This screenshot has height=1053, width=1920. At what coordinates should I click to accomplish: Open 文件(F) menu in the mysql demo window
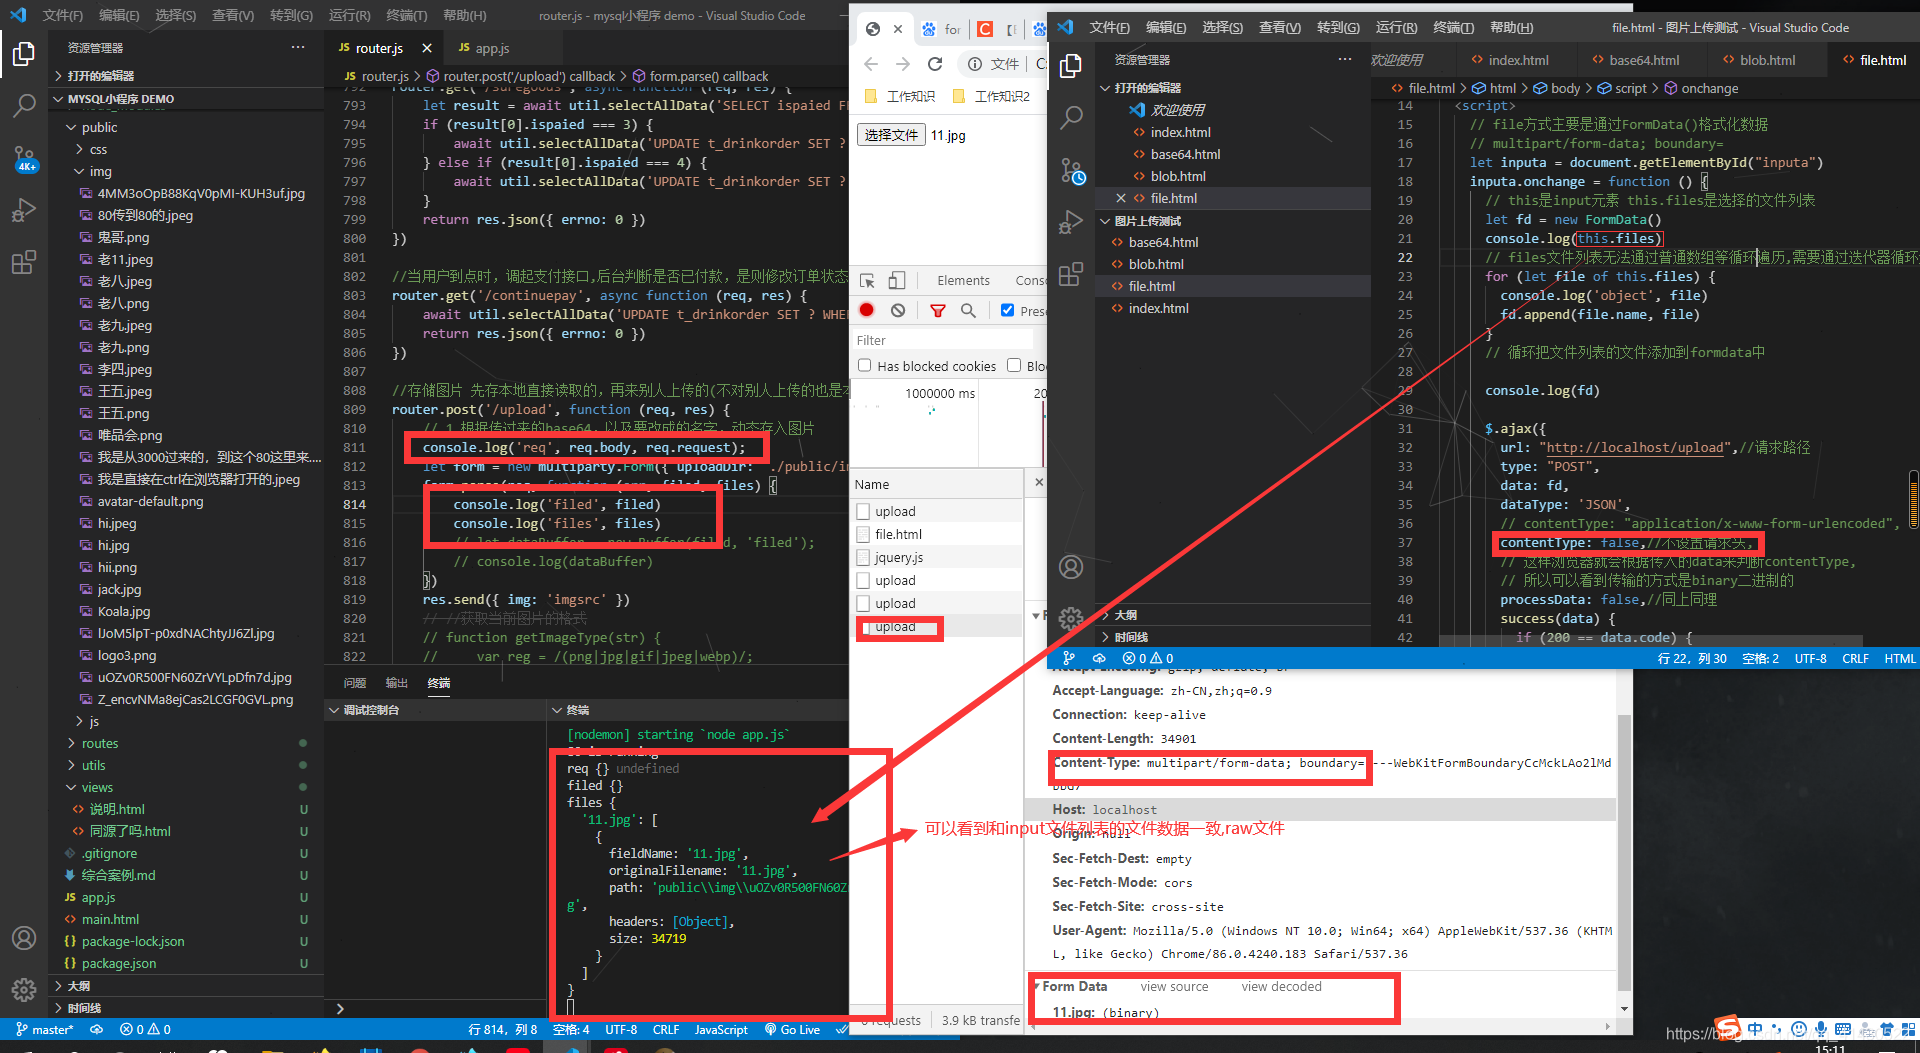tap(63, 15)
